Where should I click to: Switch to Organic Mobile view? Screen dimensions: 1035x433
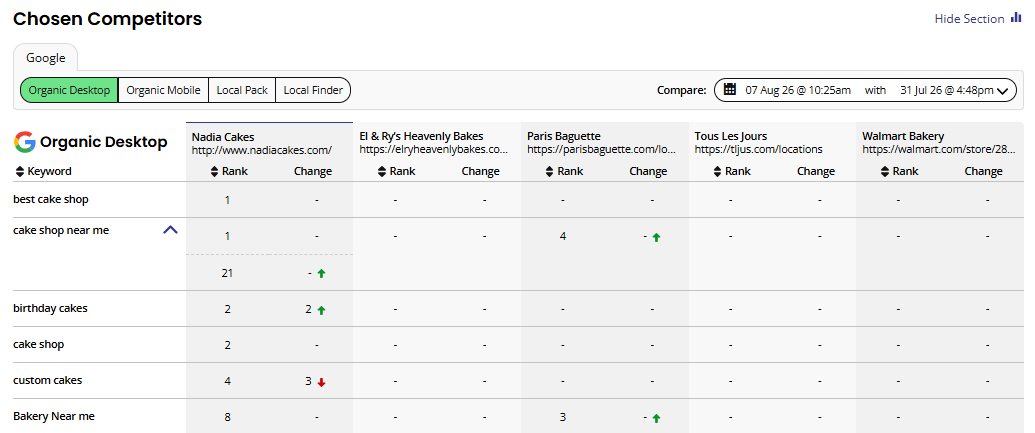(163, 90)
